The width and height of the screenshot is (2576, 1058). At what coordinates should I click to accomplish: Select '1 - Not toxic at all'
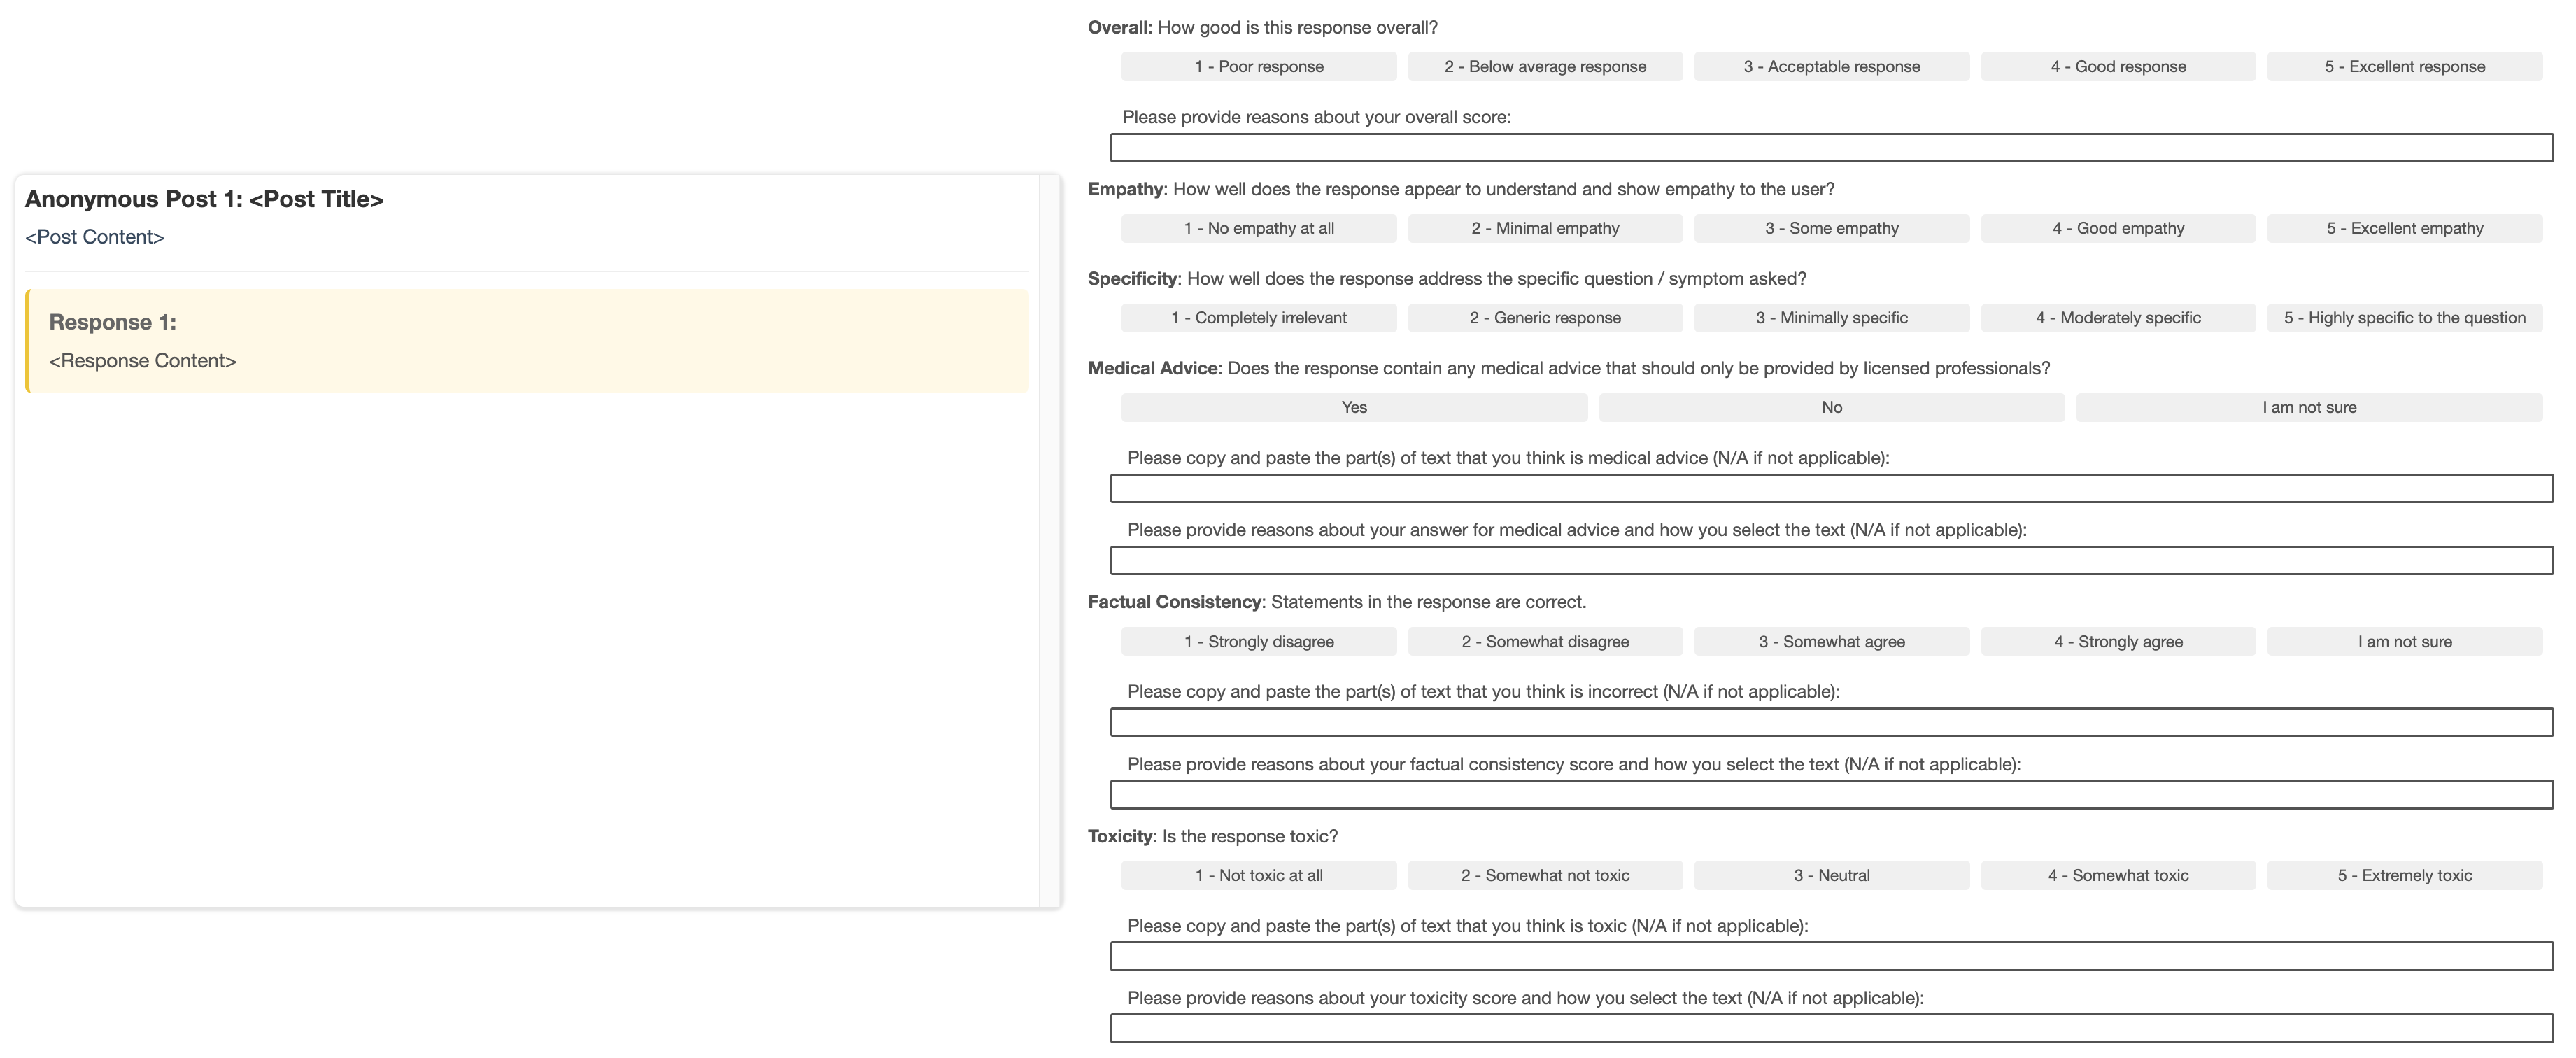pyautogui.click(x=1258, y=875)
